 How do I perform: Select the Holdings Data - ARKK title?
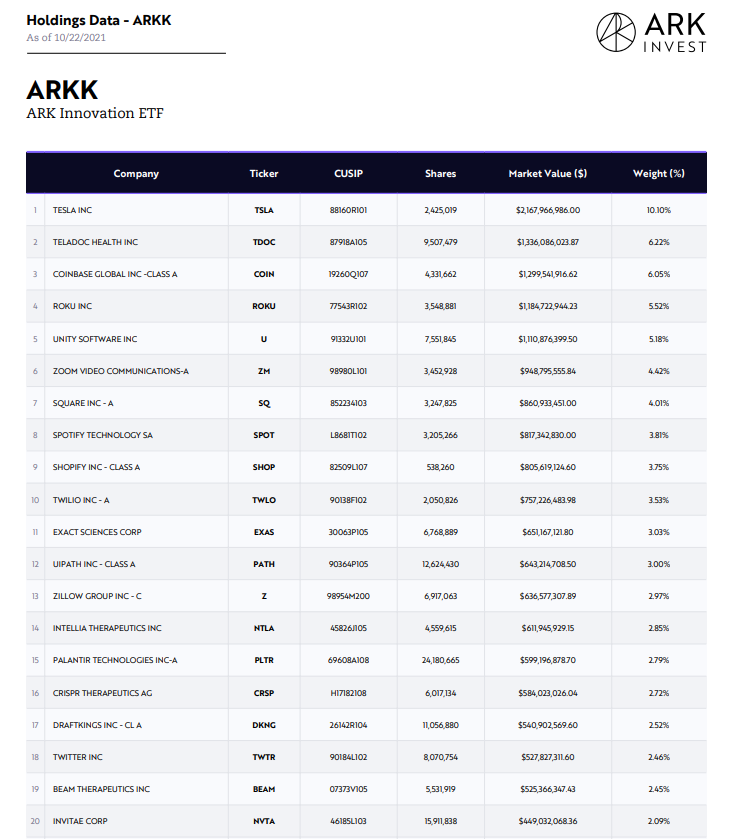point(98,20)
